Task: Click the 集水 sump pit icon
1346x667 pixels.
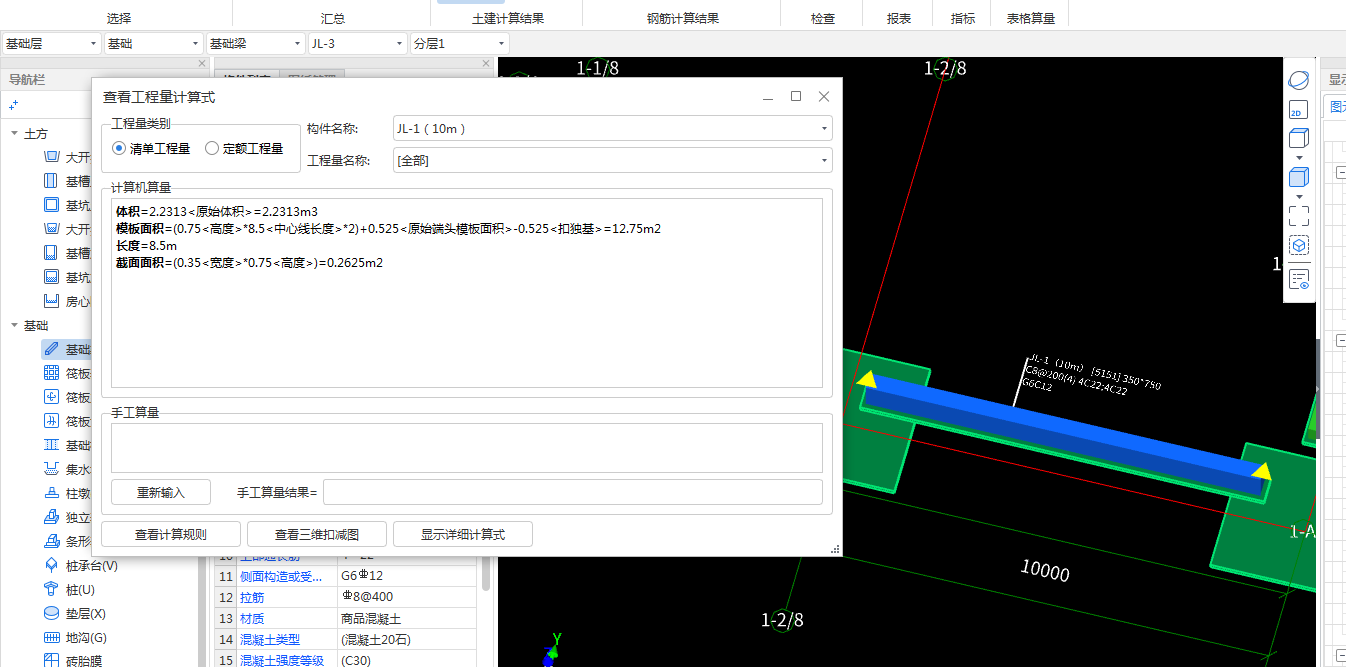Action: (52, 469)
